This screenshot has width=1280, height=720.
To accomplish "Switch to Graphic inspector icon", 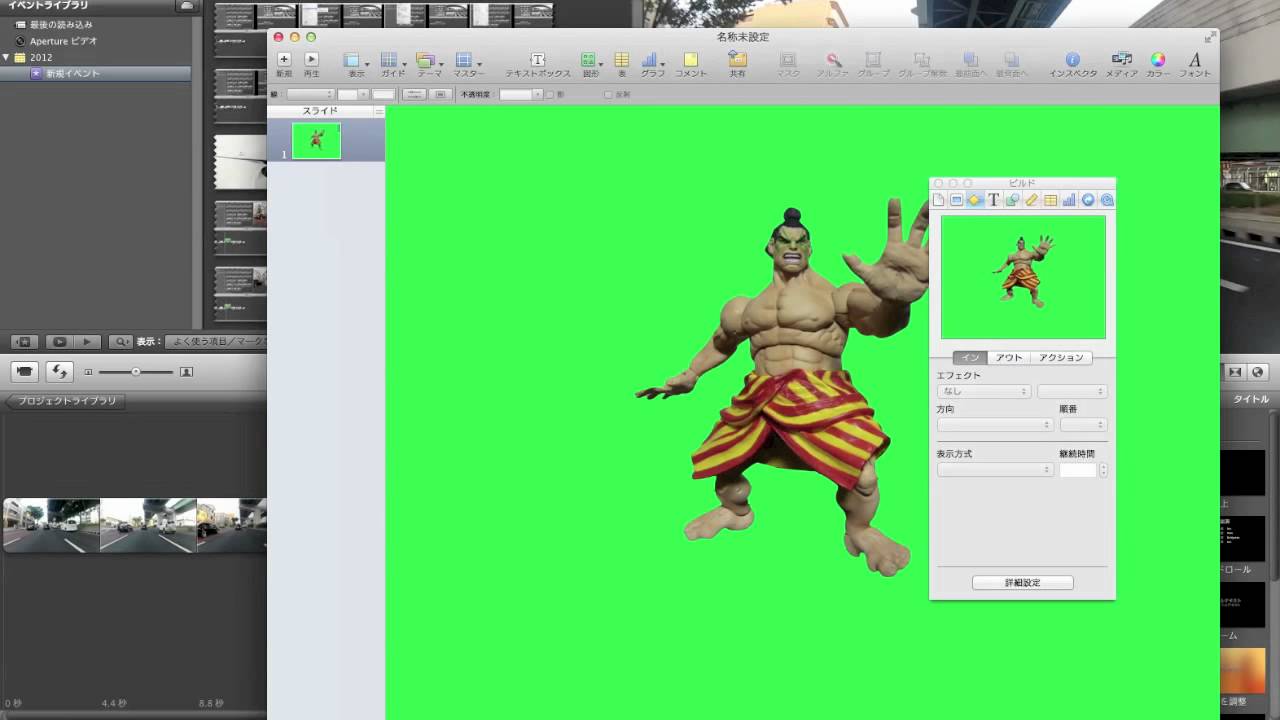I will [1012, 200].
